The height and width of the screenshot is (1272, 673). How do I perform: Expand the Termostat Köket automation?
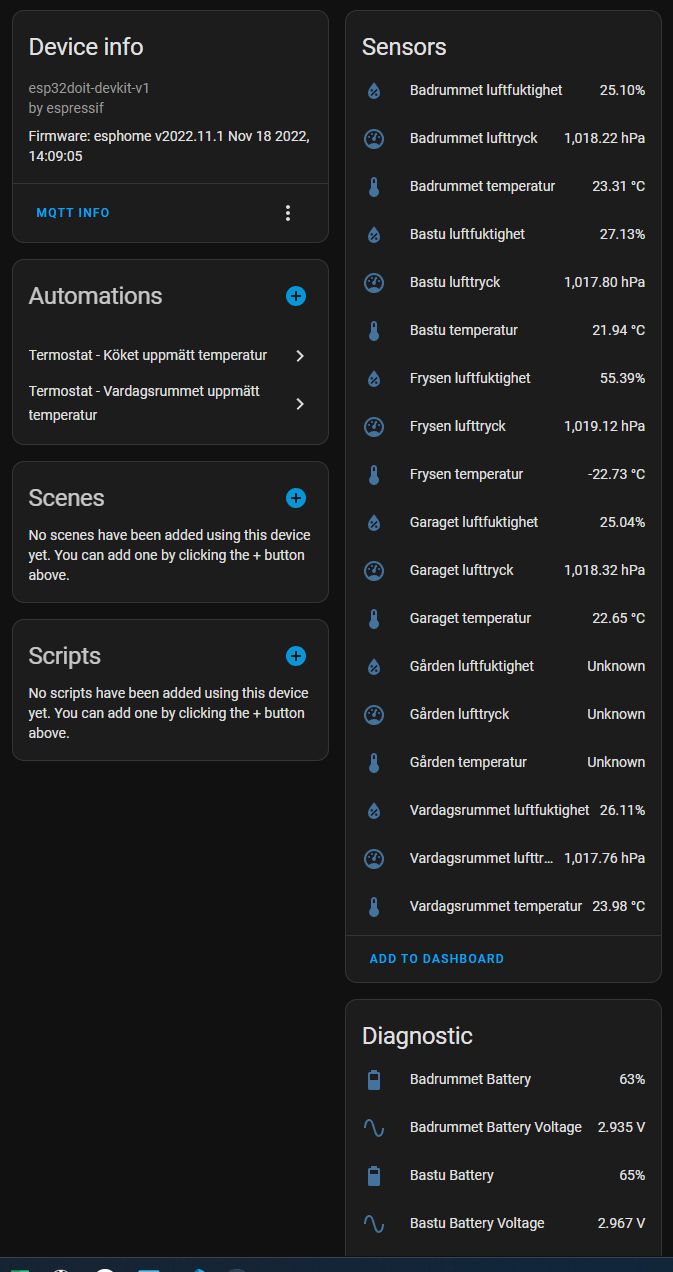pyautogui.click(x=299, y=355)
